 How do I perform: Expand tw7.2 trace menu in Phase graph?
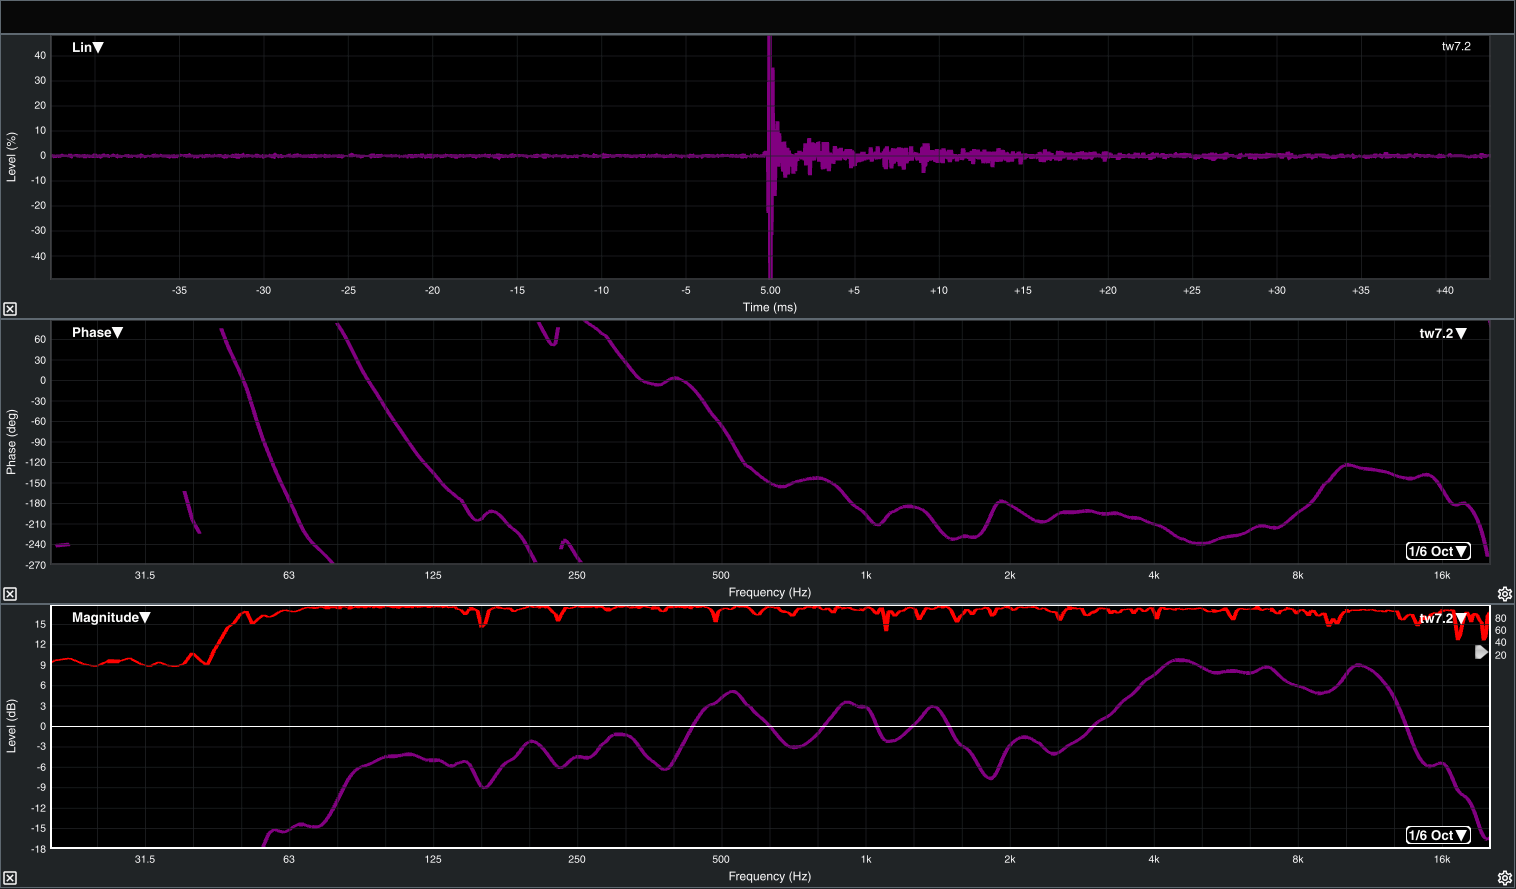coord(1443,334)
